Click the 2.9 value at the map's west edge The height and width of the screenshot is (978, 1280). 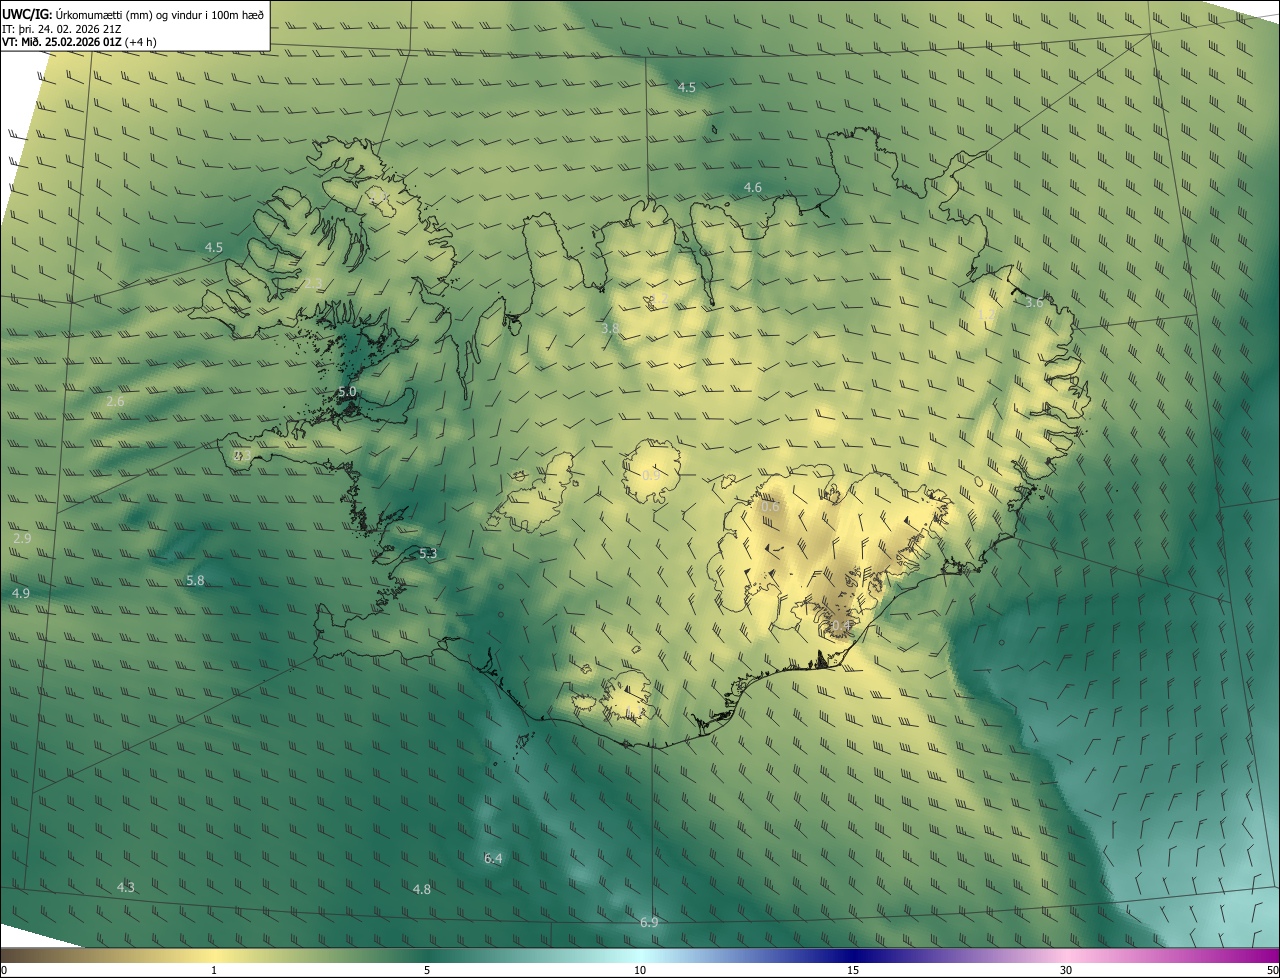pyautogui.click(x=22, y=538)
